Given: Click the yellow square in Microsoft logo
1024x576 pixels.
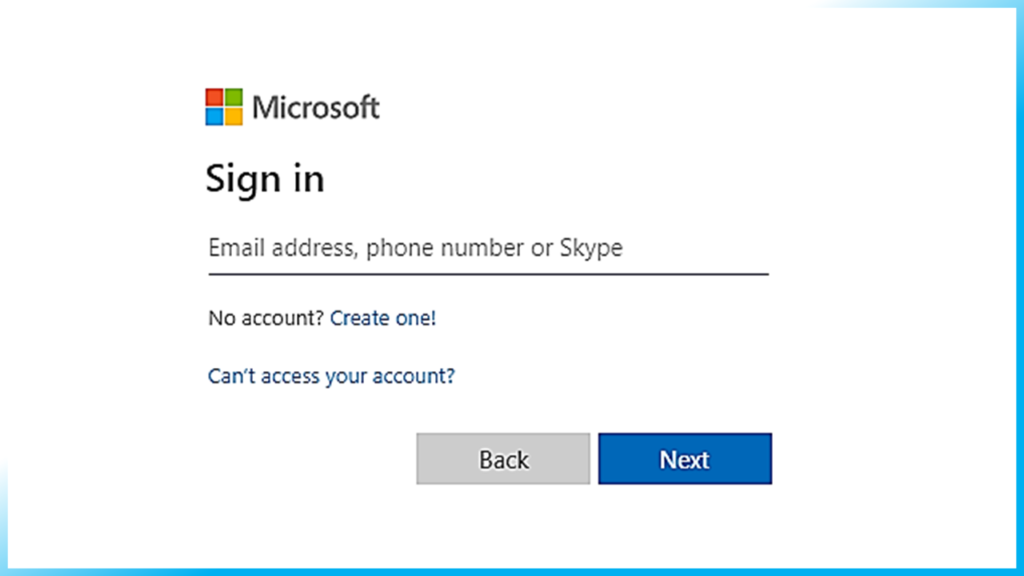Looking at the screenshot, I should click(x=233, y=116).
